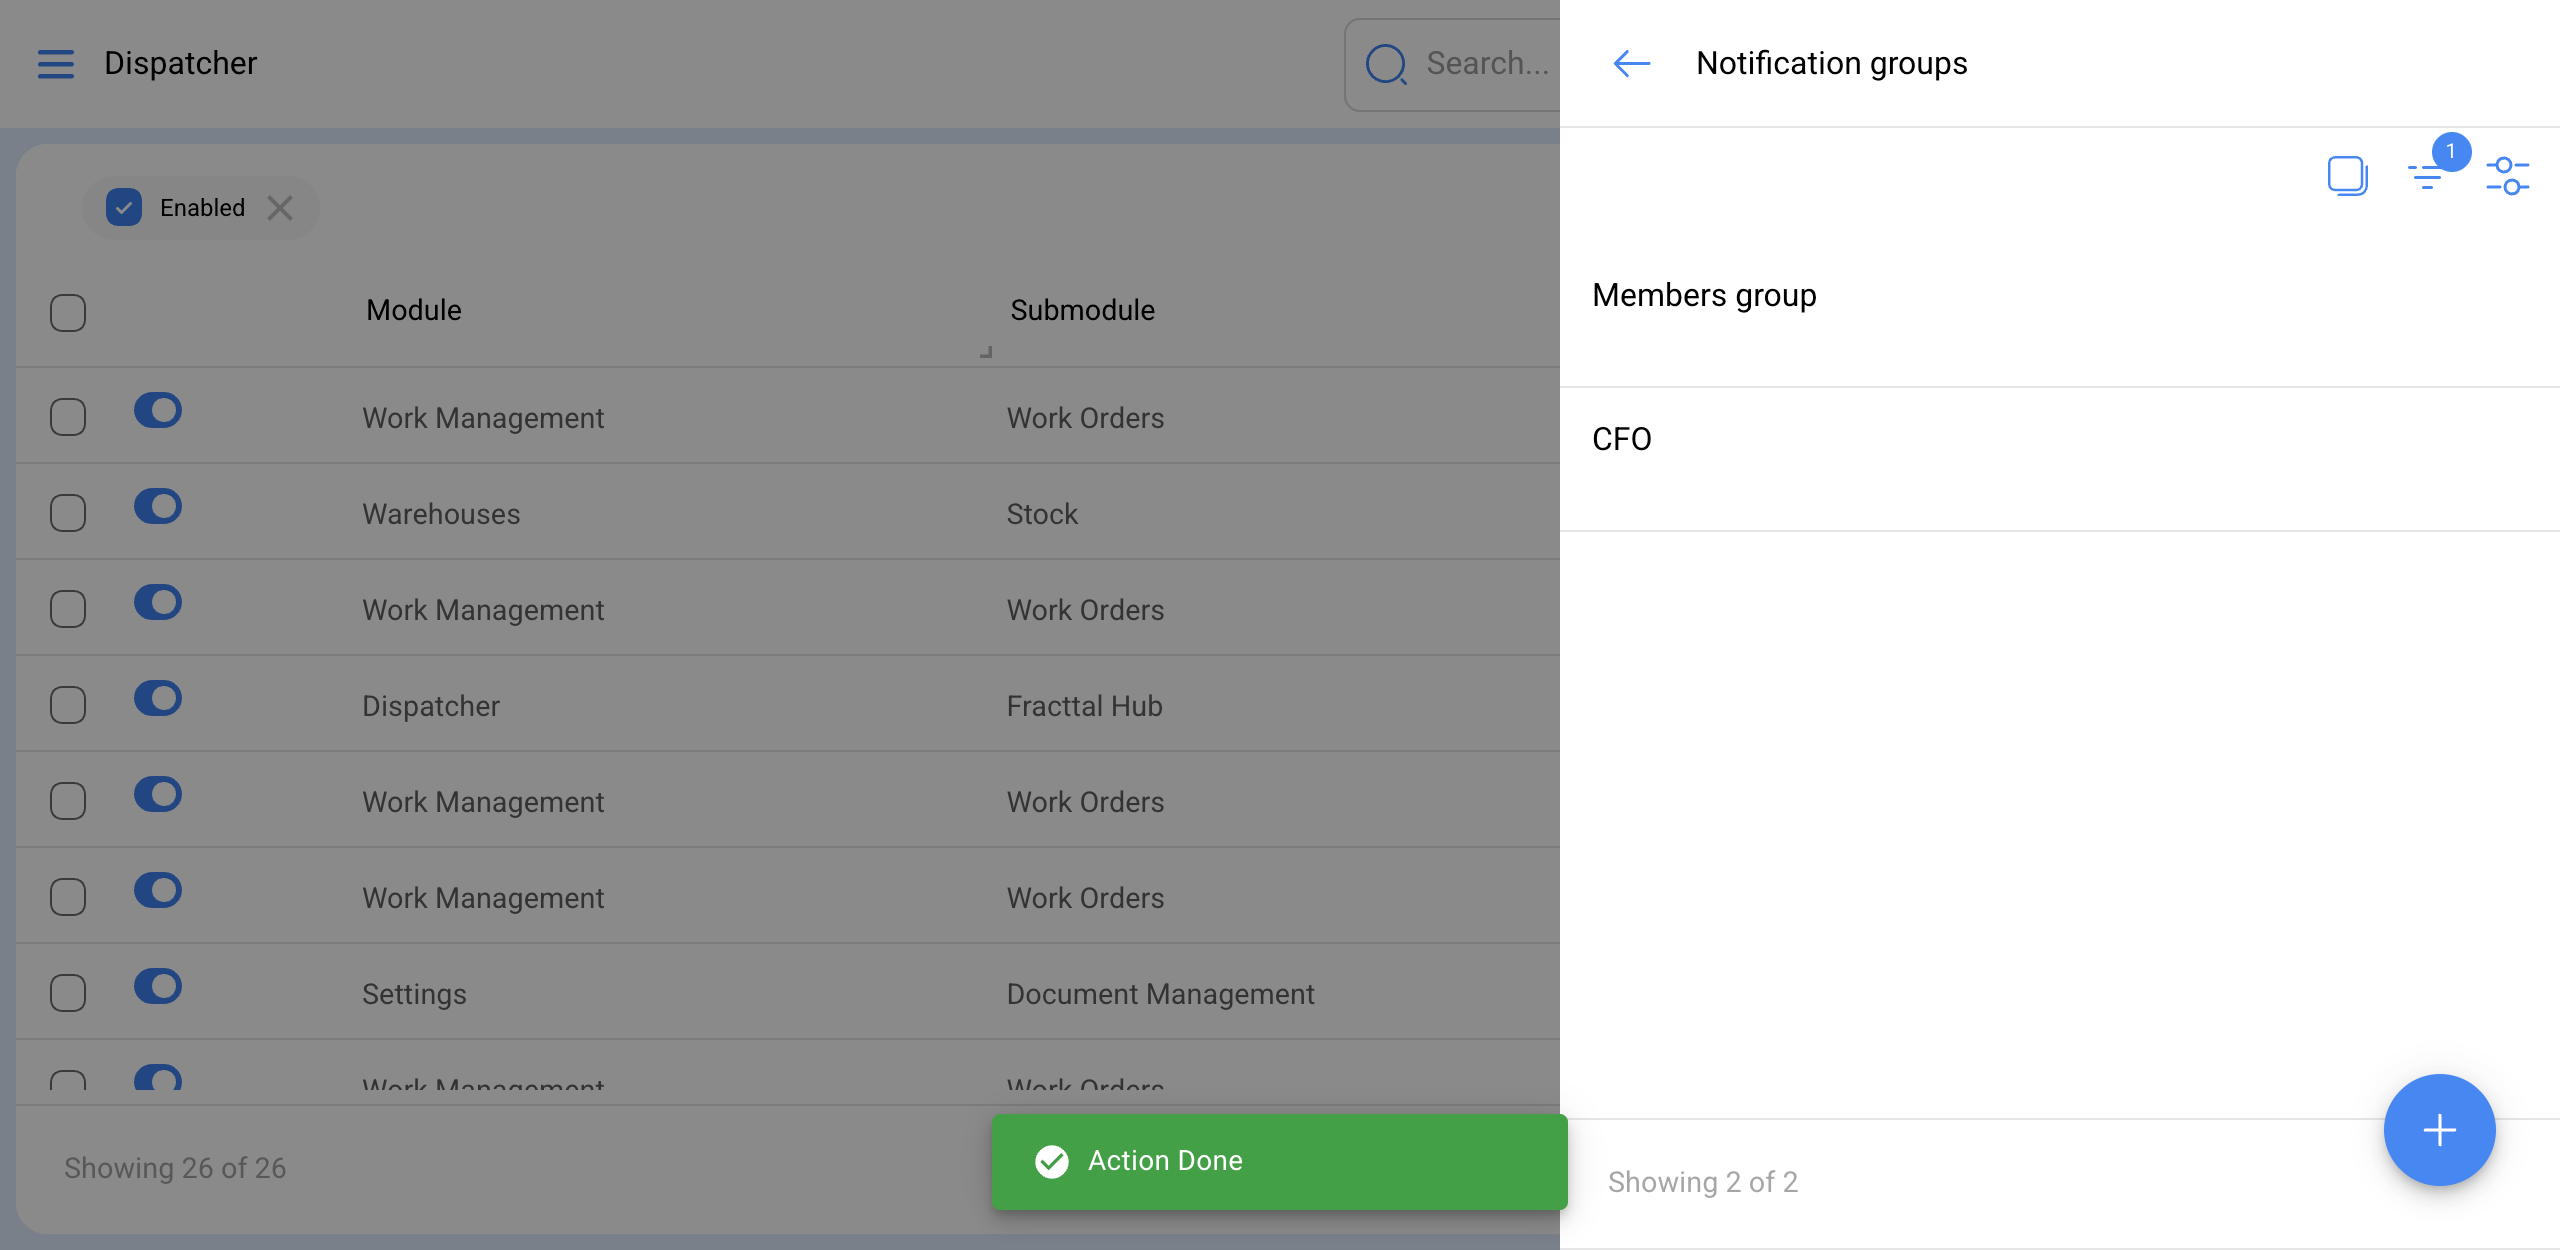The height and width of the screenshot is (1250, 2560).
Task: Toggle the enabled switch on Dispatcher row
Action: pos(158,698)
